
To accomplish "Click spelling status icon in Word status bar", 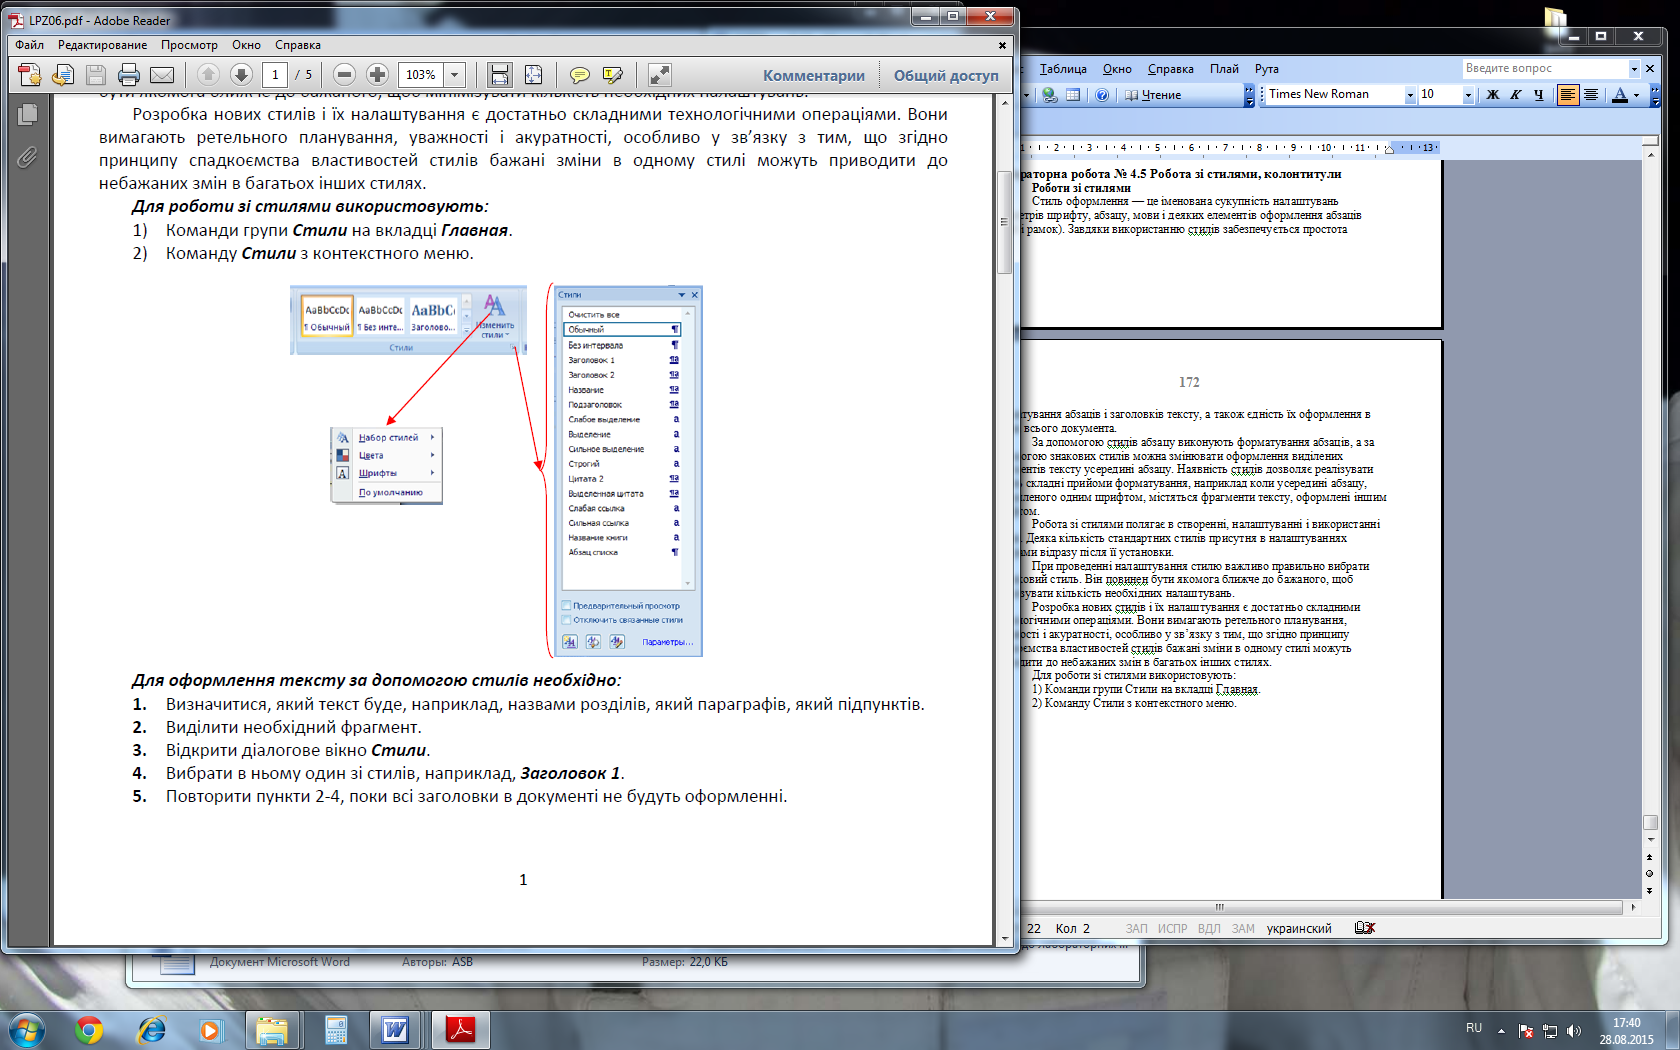I will (x=1365, y=928).
